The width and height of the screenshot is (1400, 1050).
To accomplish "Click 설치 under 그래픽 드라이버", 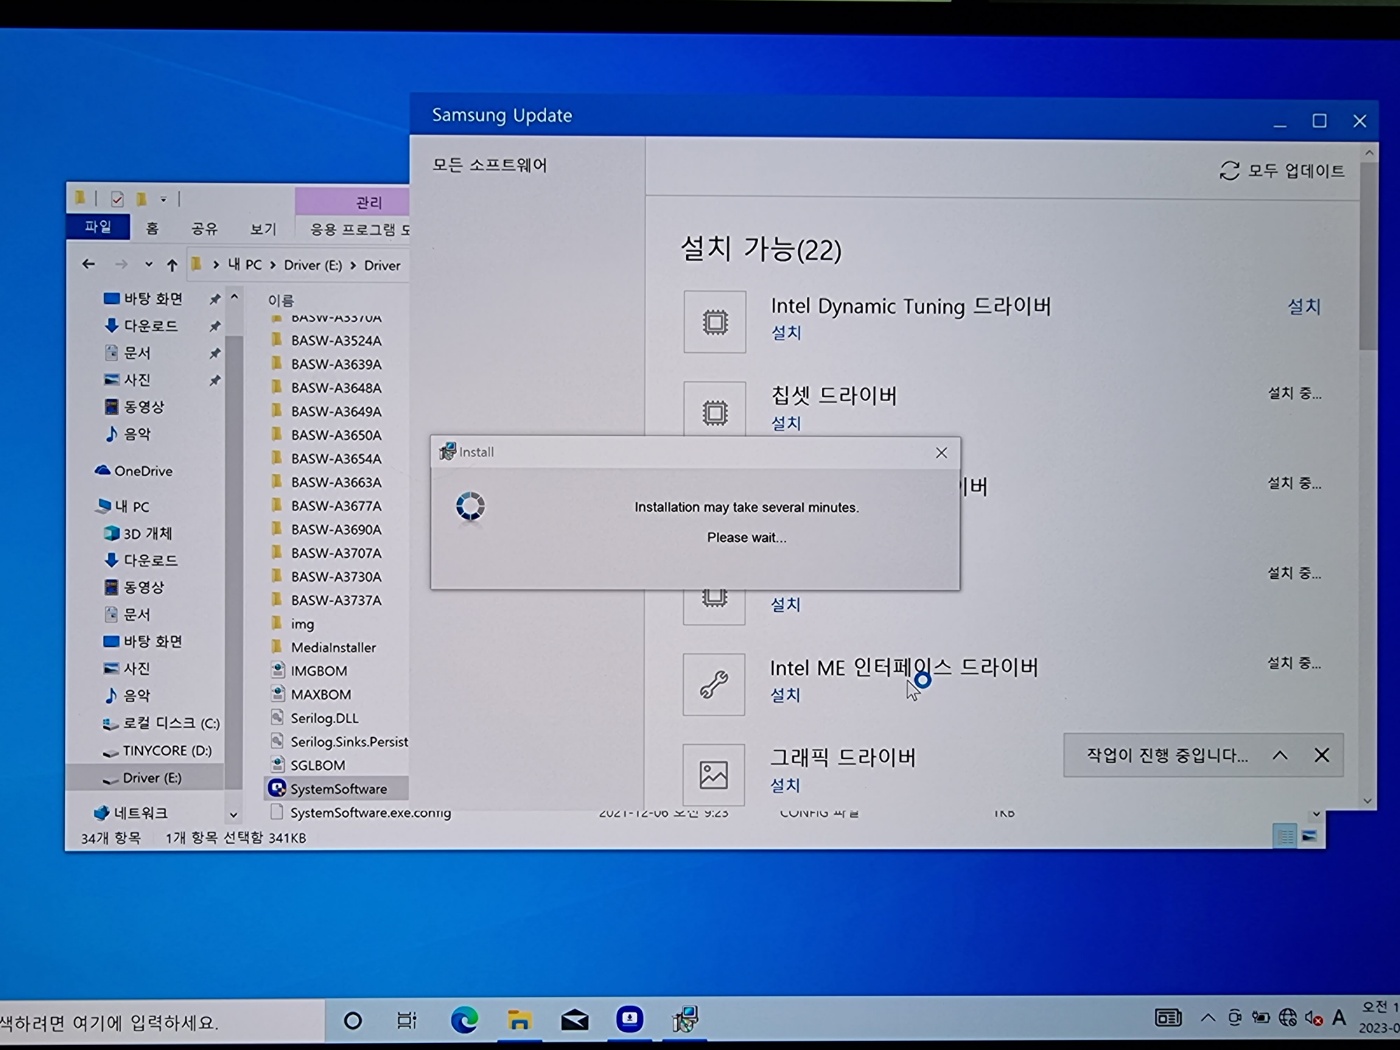I will coord(785,785).
